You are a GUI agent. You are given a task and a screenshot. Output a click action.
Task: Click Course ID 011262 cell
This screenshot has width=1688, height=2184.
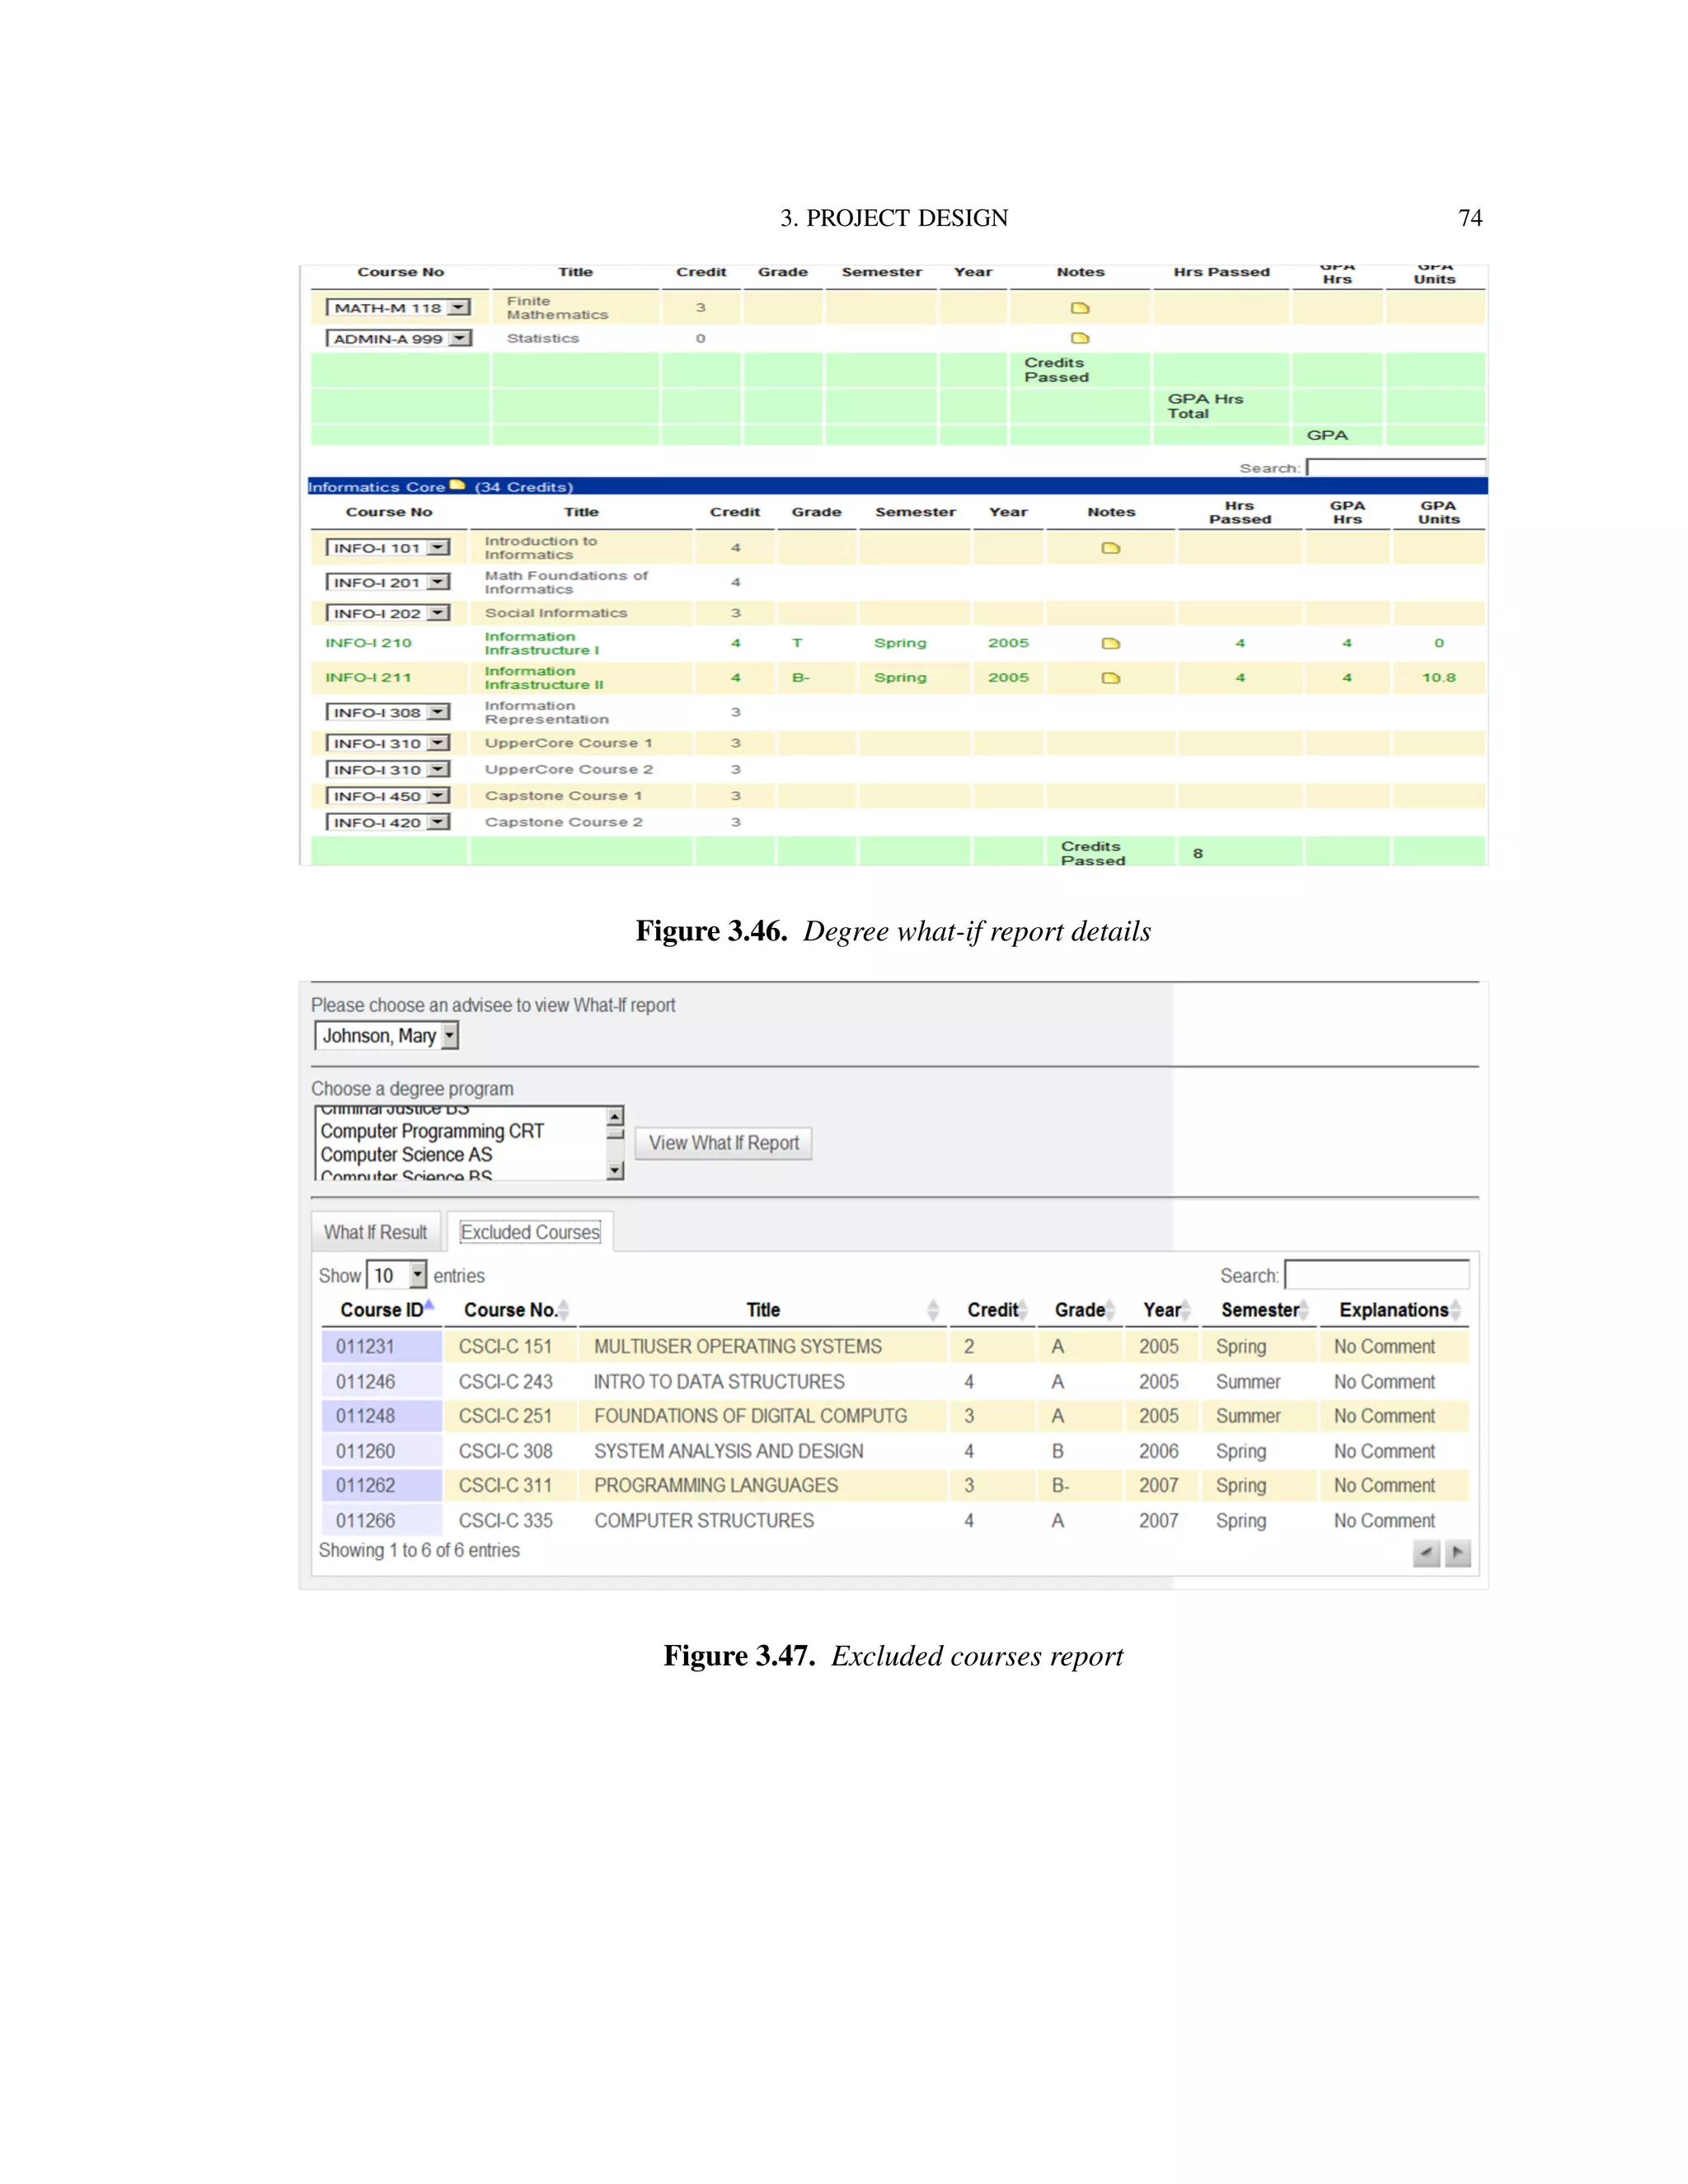click(381, 1485)
